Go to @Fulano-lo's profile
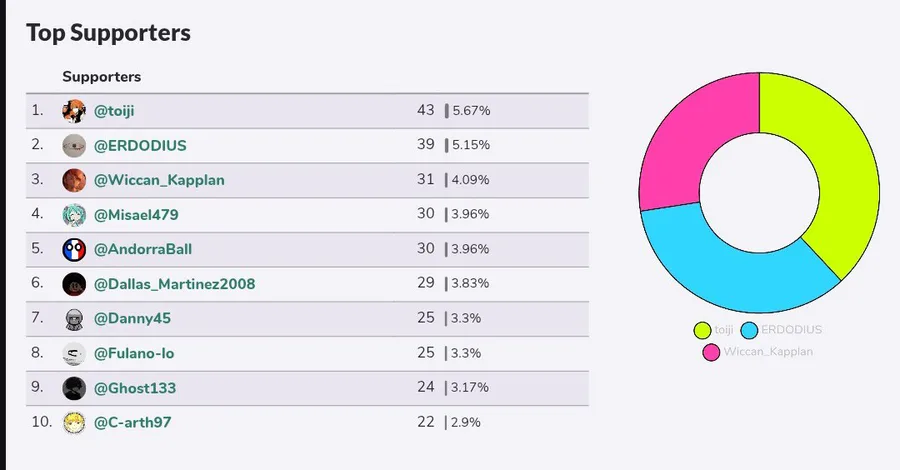Screen dimensions: 900x470 coord(135,353)
